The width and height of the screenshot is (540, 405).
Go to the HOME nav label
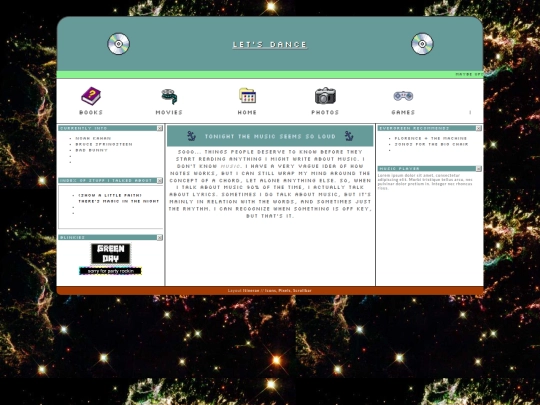point(247,112)
